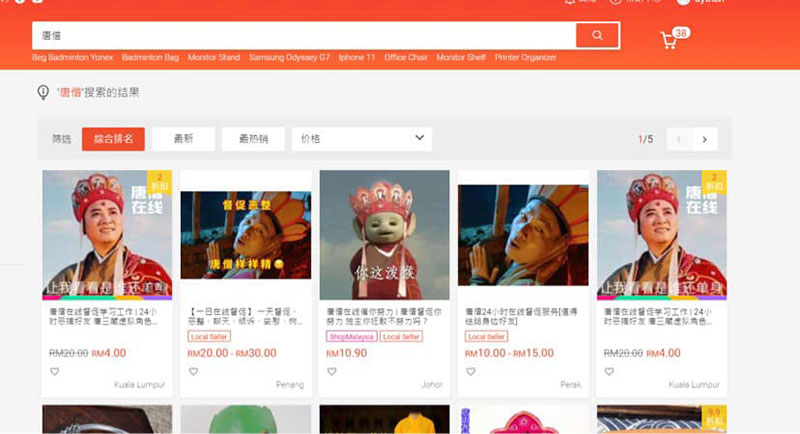Open second-row product with green round item
Image resolution: width=800 pixels, height=434 pixels.
coord(246,419)
